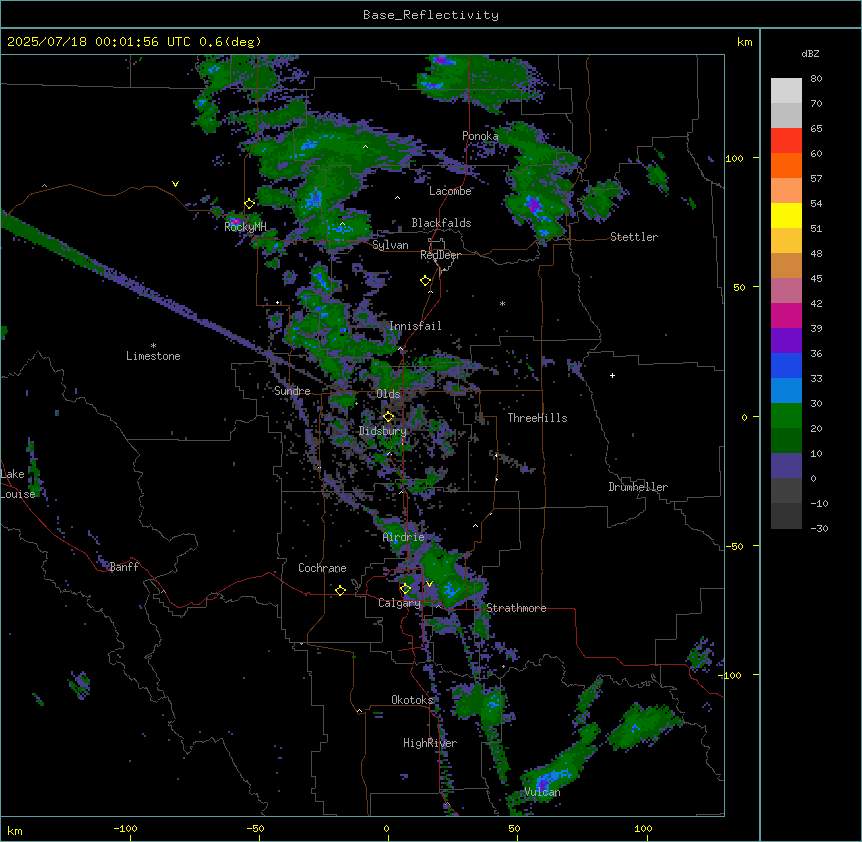Click the -30 value on dBZ legend
Image resolution: width=862 pixels, height=842 pixels.
click(x=819, y=528)
